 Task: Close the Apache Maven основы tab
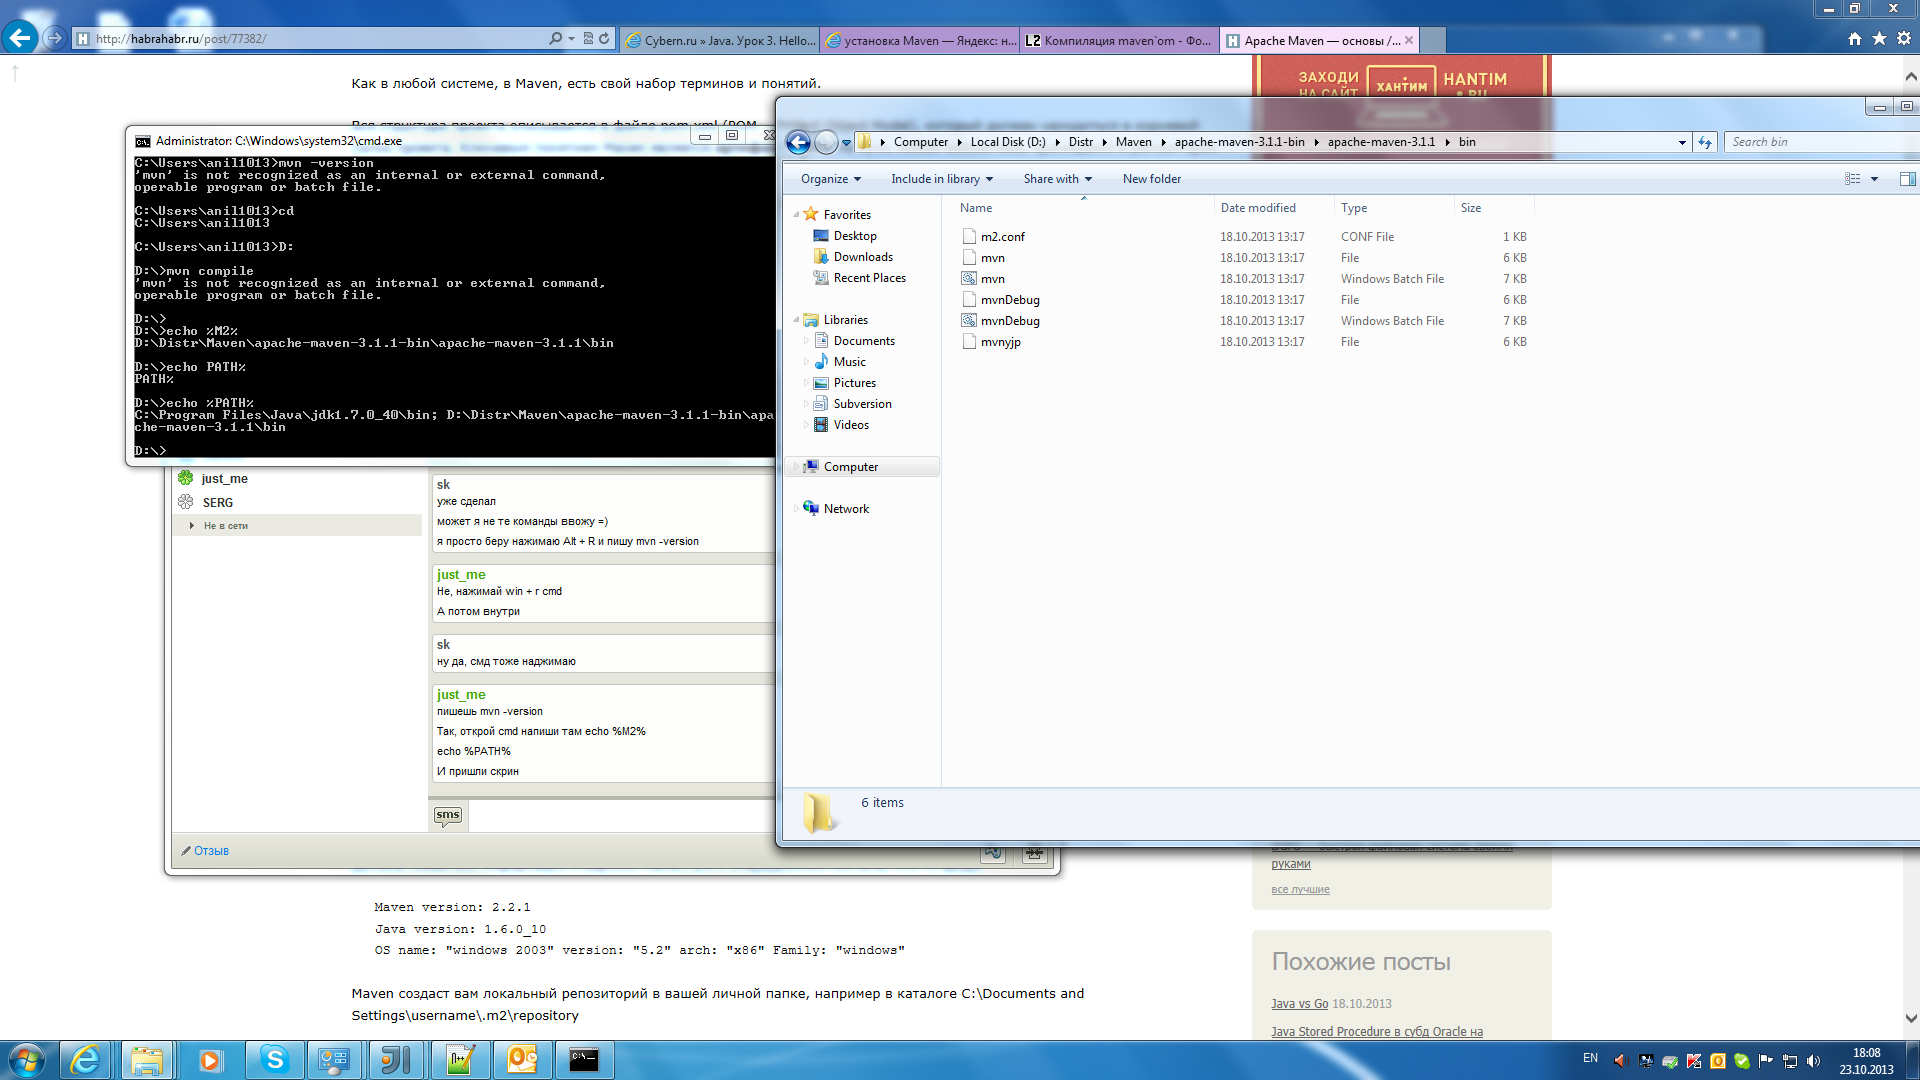[1409, 40]
